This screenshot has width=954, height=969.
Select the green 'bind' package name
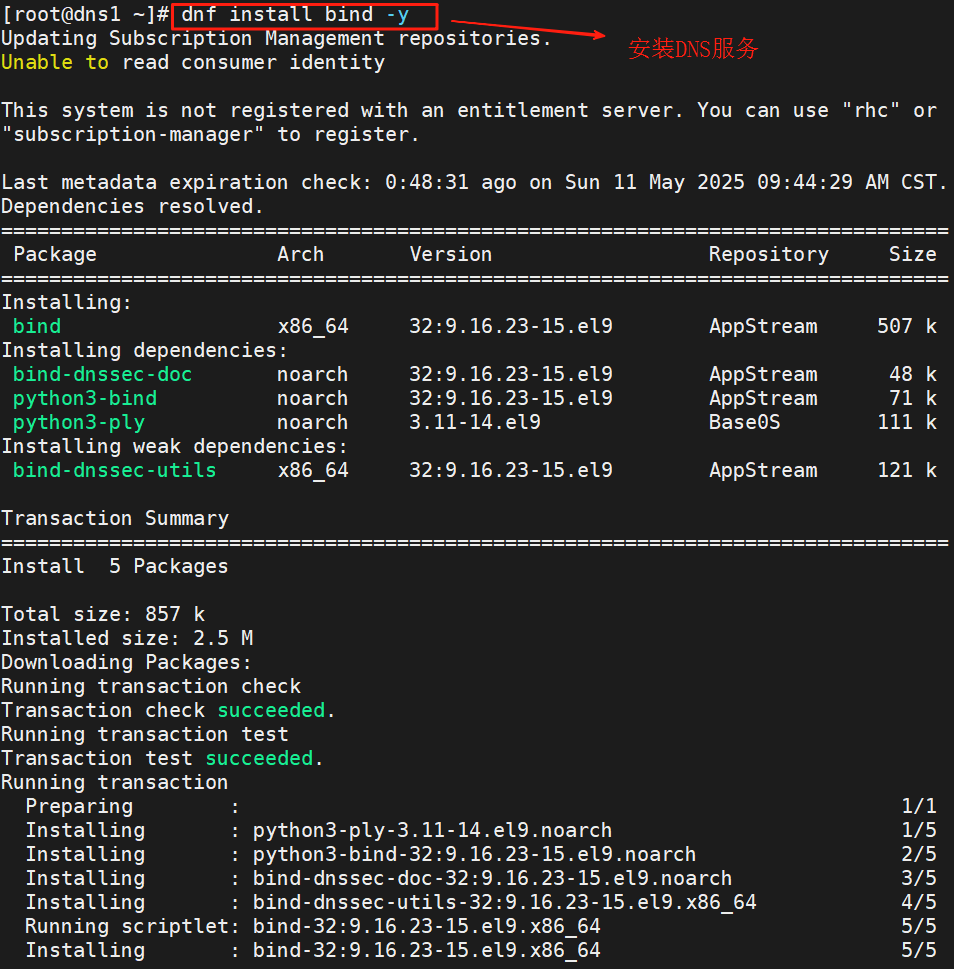point(37,326)
